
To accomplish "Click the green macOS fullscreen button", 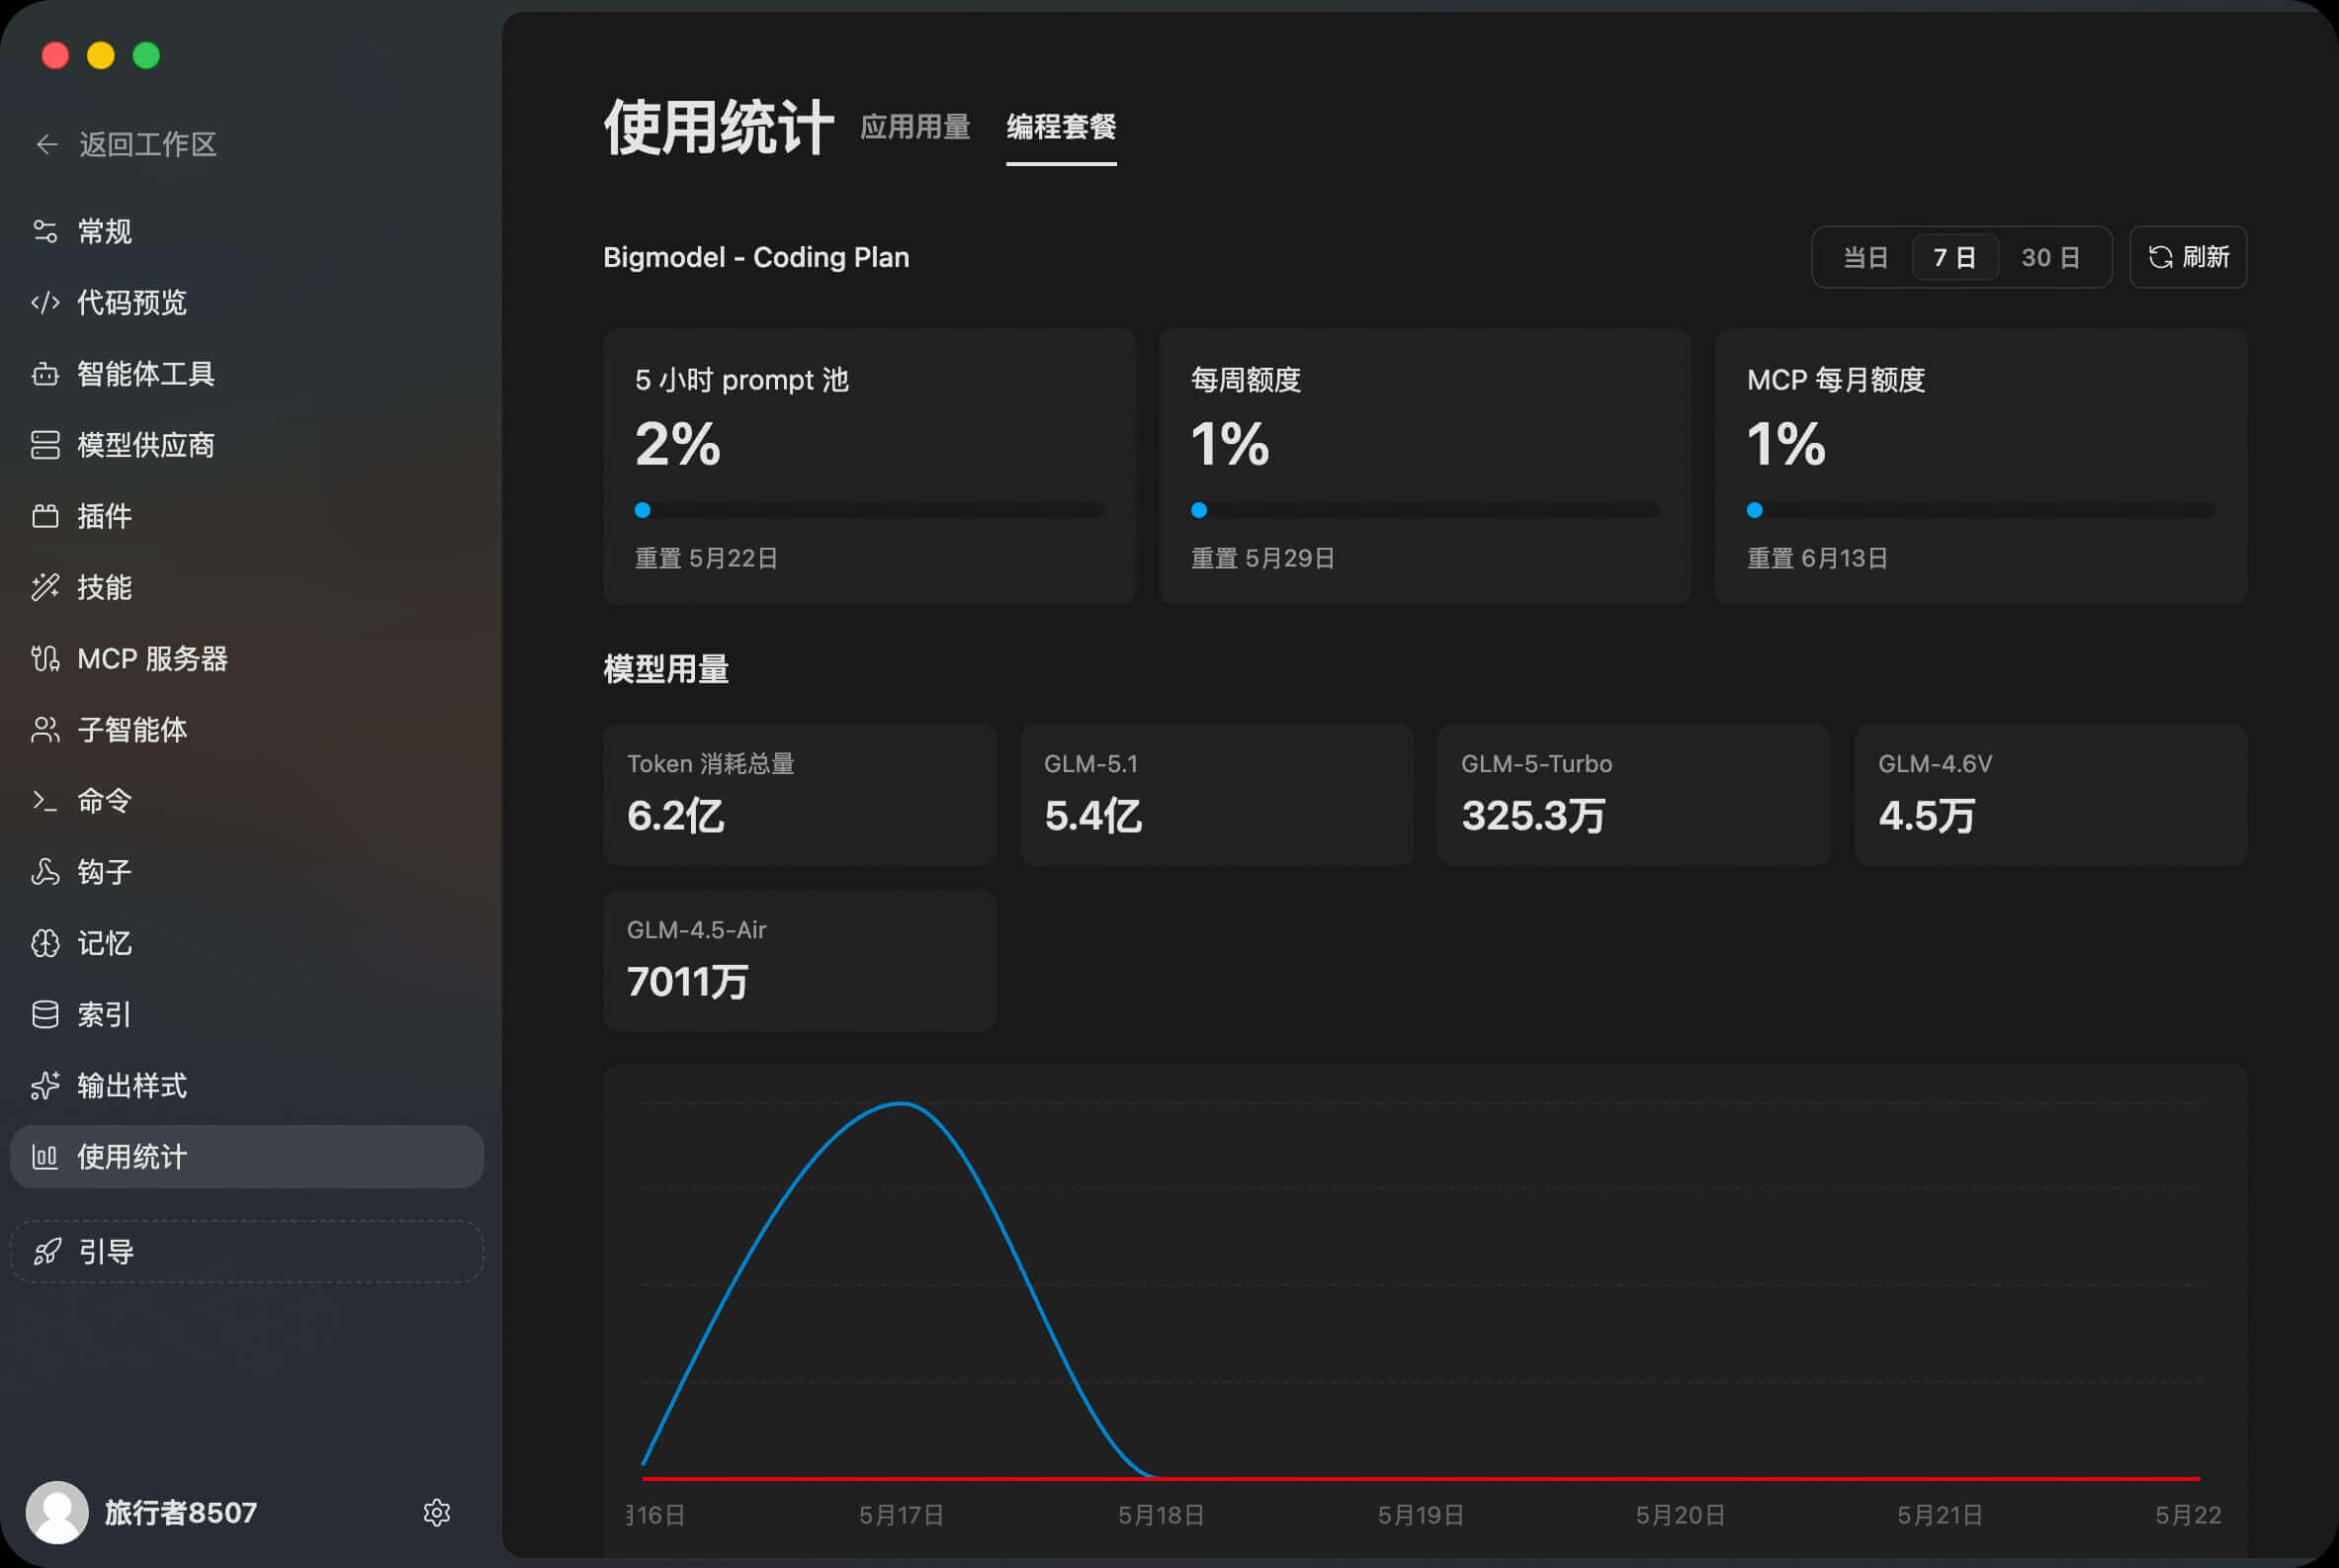I will pos(147,55).
